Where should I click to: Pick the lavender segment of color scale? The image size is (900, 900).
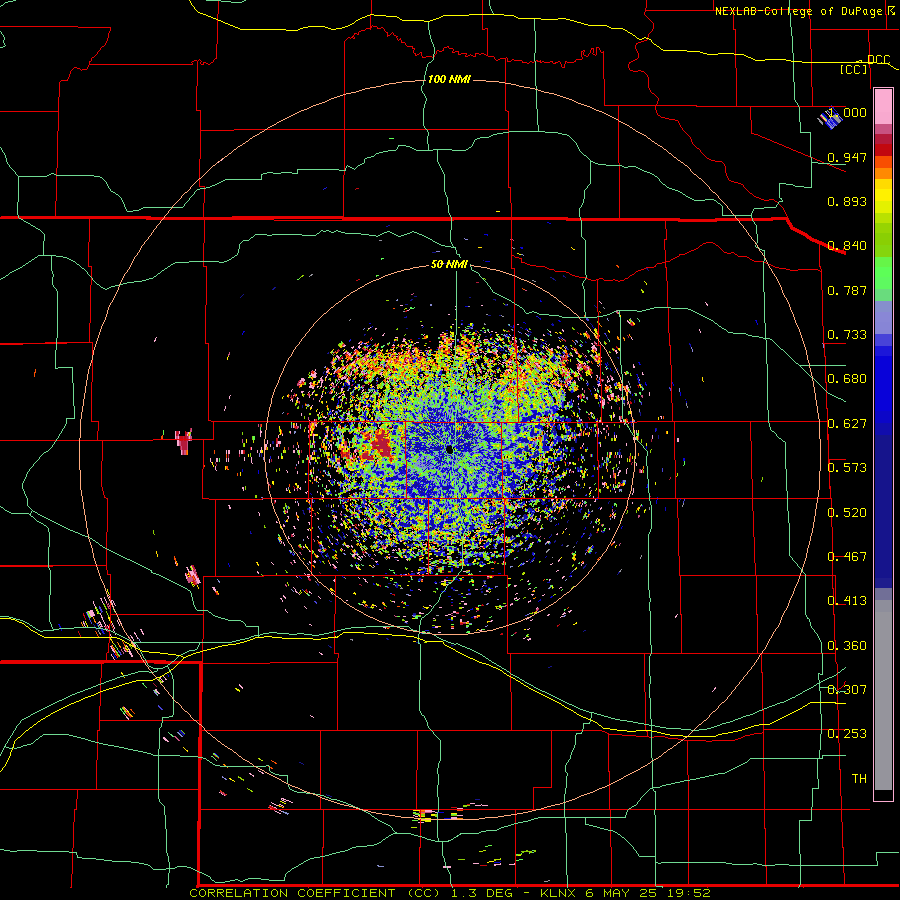point(883,317)
